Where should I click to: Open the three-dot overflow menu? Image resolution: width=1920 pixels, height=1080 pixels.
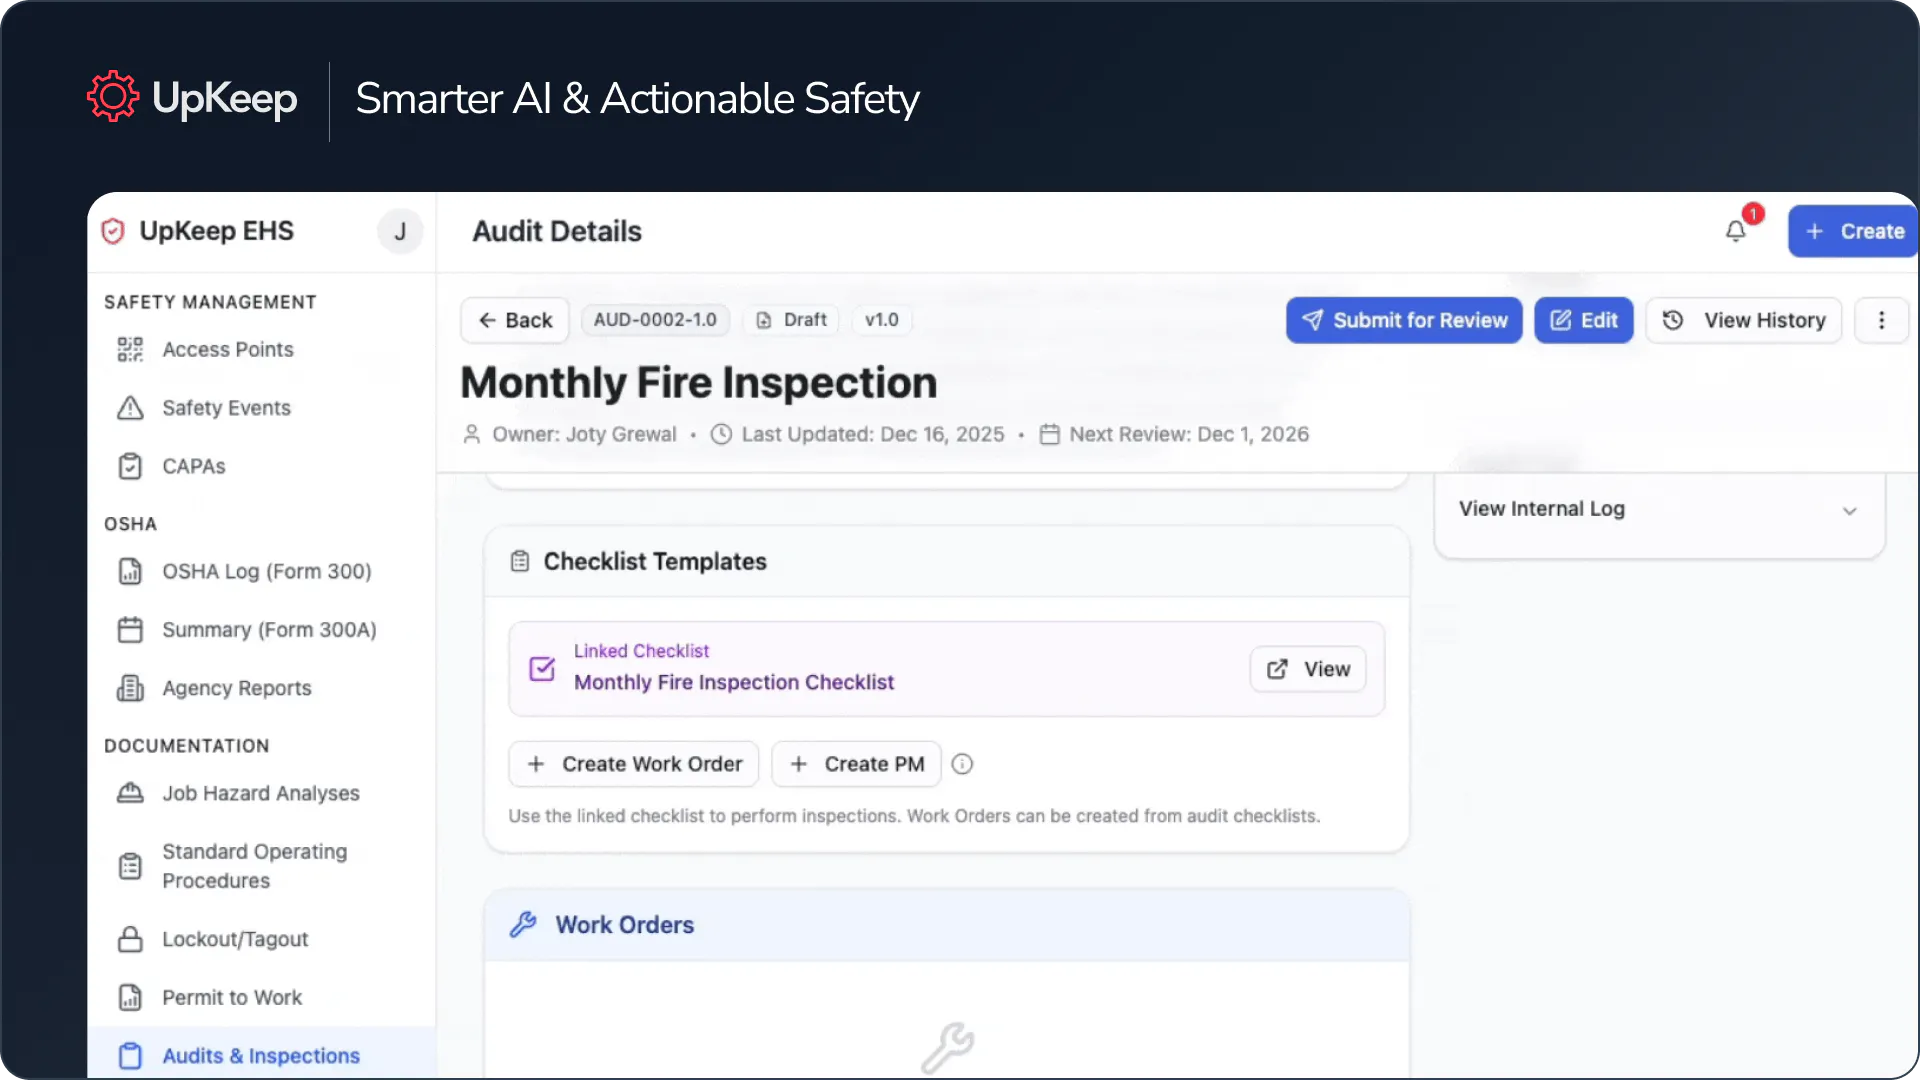click(1882, 320)
